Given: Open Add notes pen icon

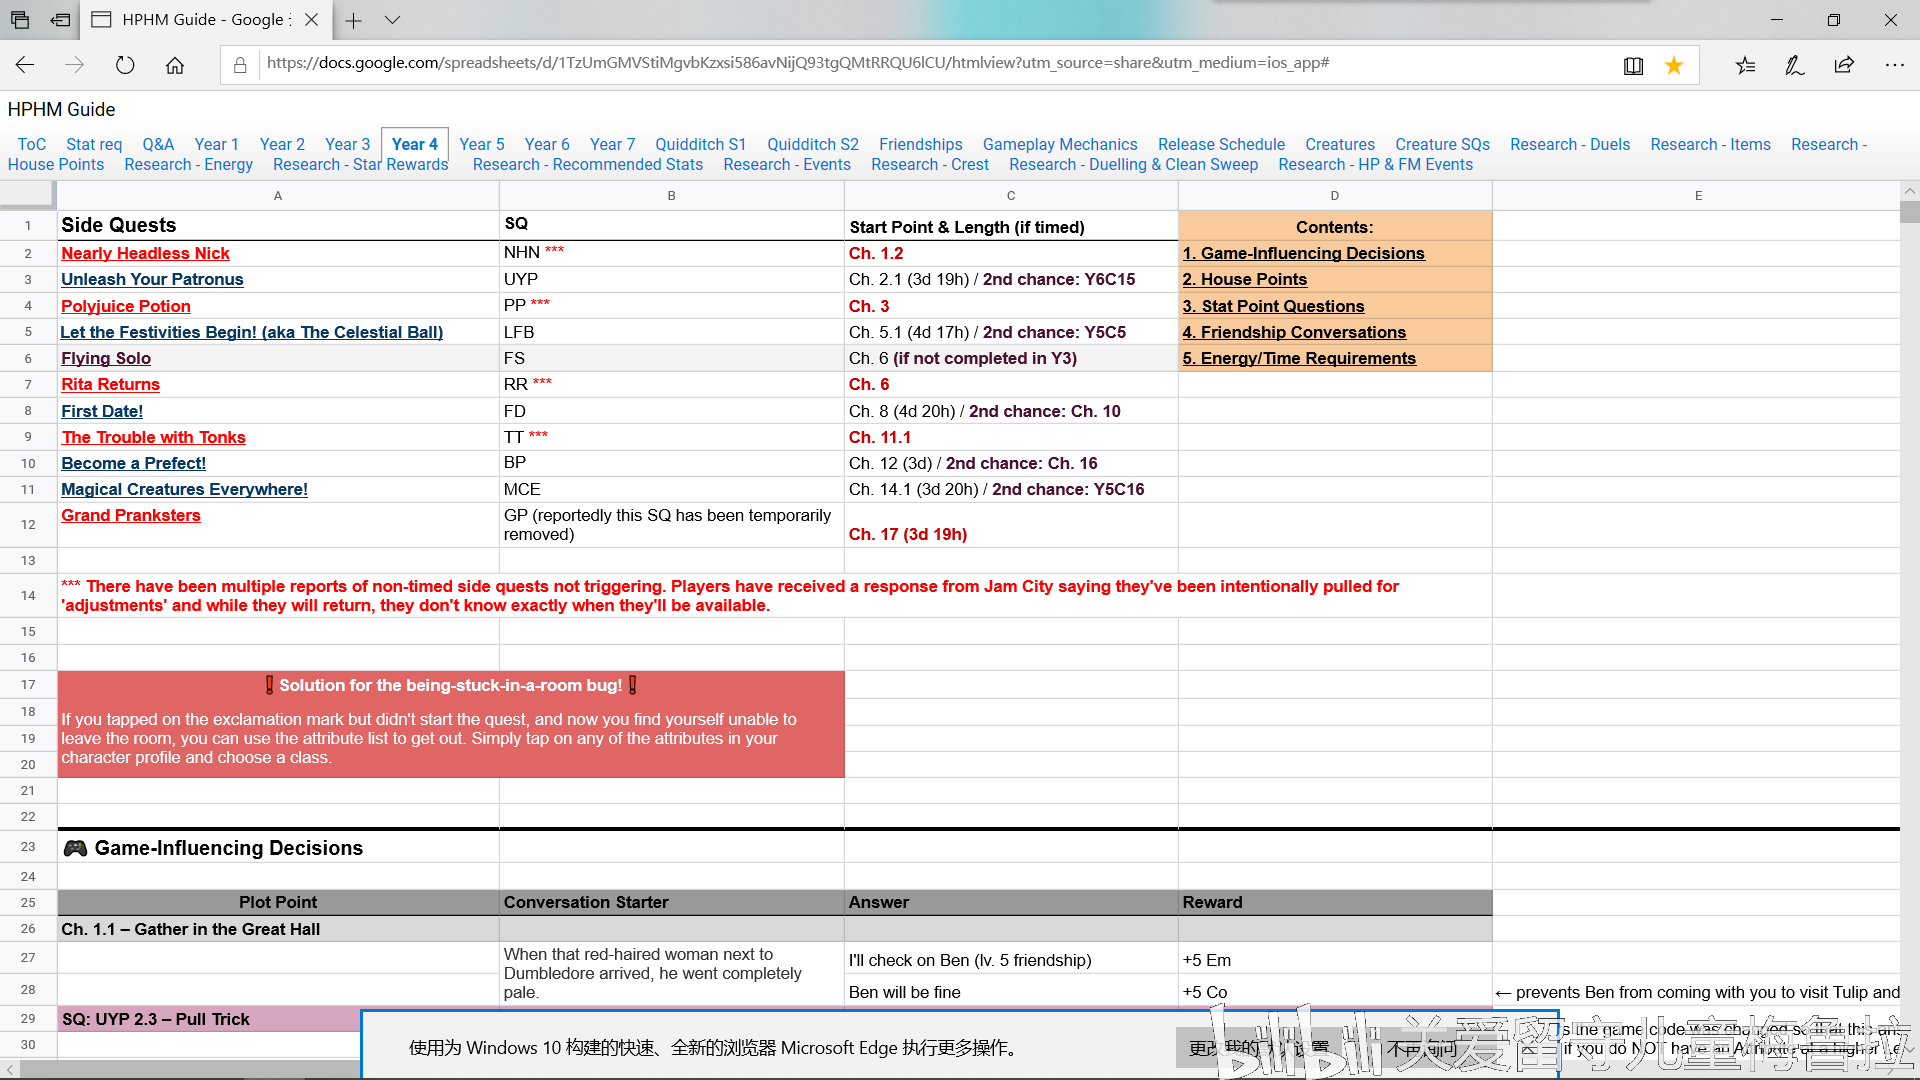Looking at the screenshot, I should coord(1795,65).
